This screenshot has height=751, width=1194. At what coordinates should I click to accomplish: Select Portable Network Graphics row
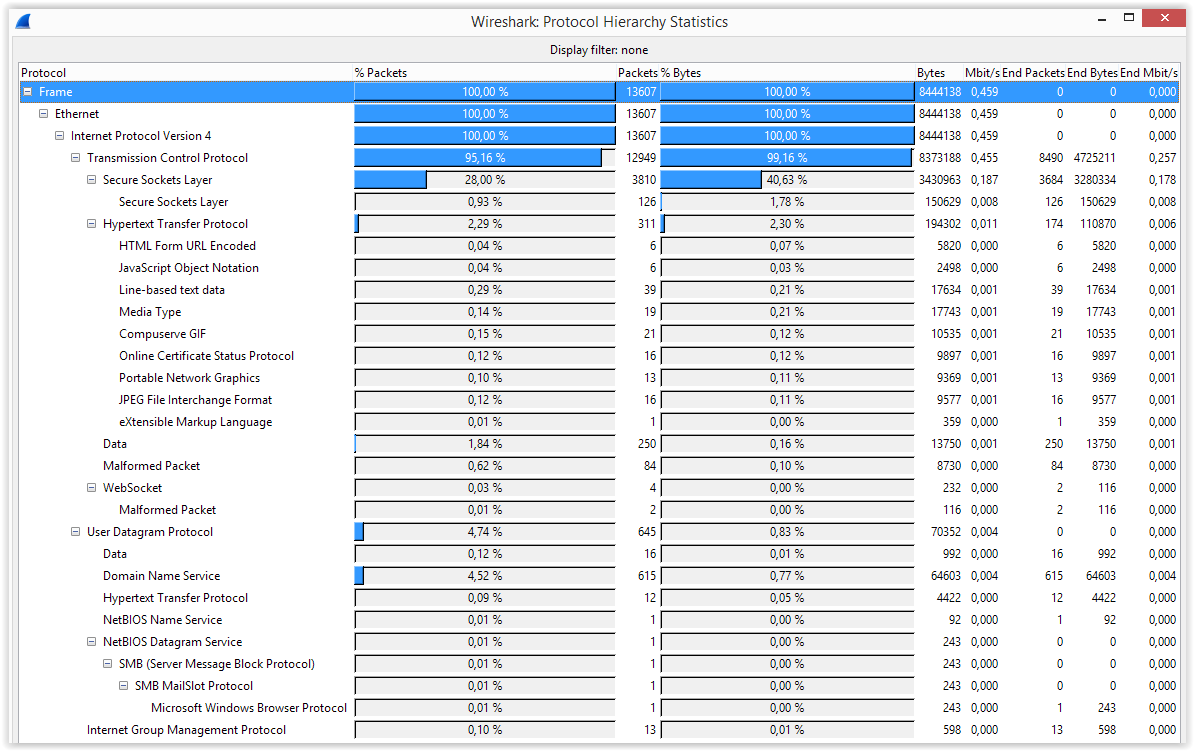pyautogui.click(x=599, y=378)
